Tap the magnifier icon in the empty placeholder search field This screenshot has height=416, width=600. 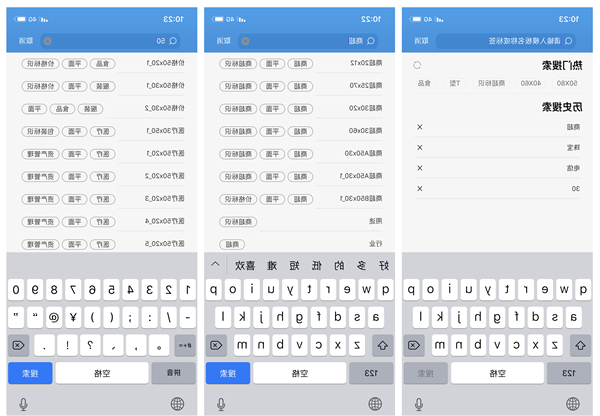tap(568, 41)
